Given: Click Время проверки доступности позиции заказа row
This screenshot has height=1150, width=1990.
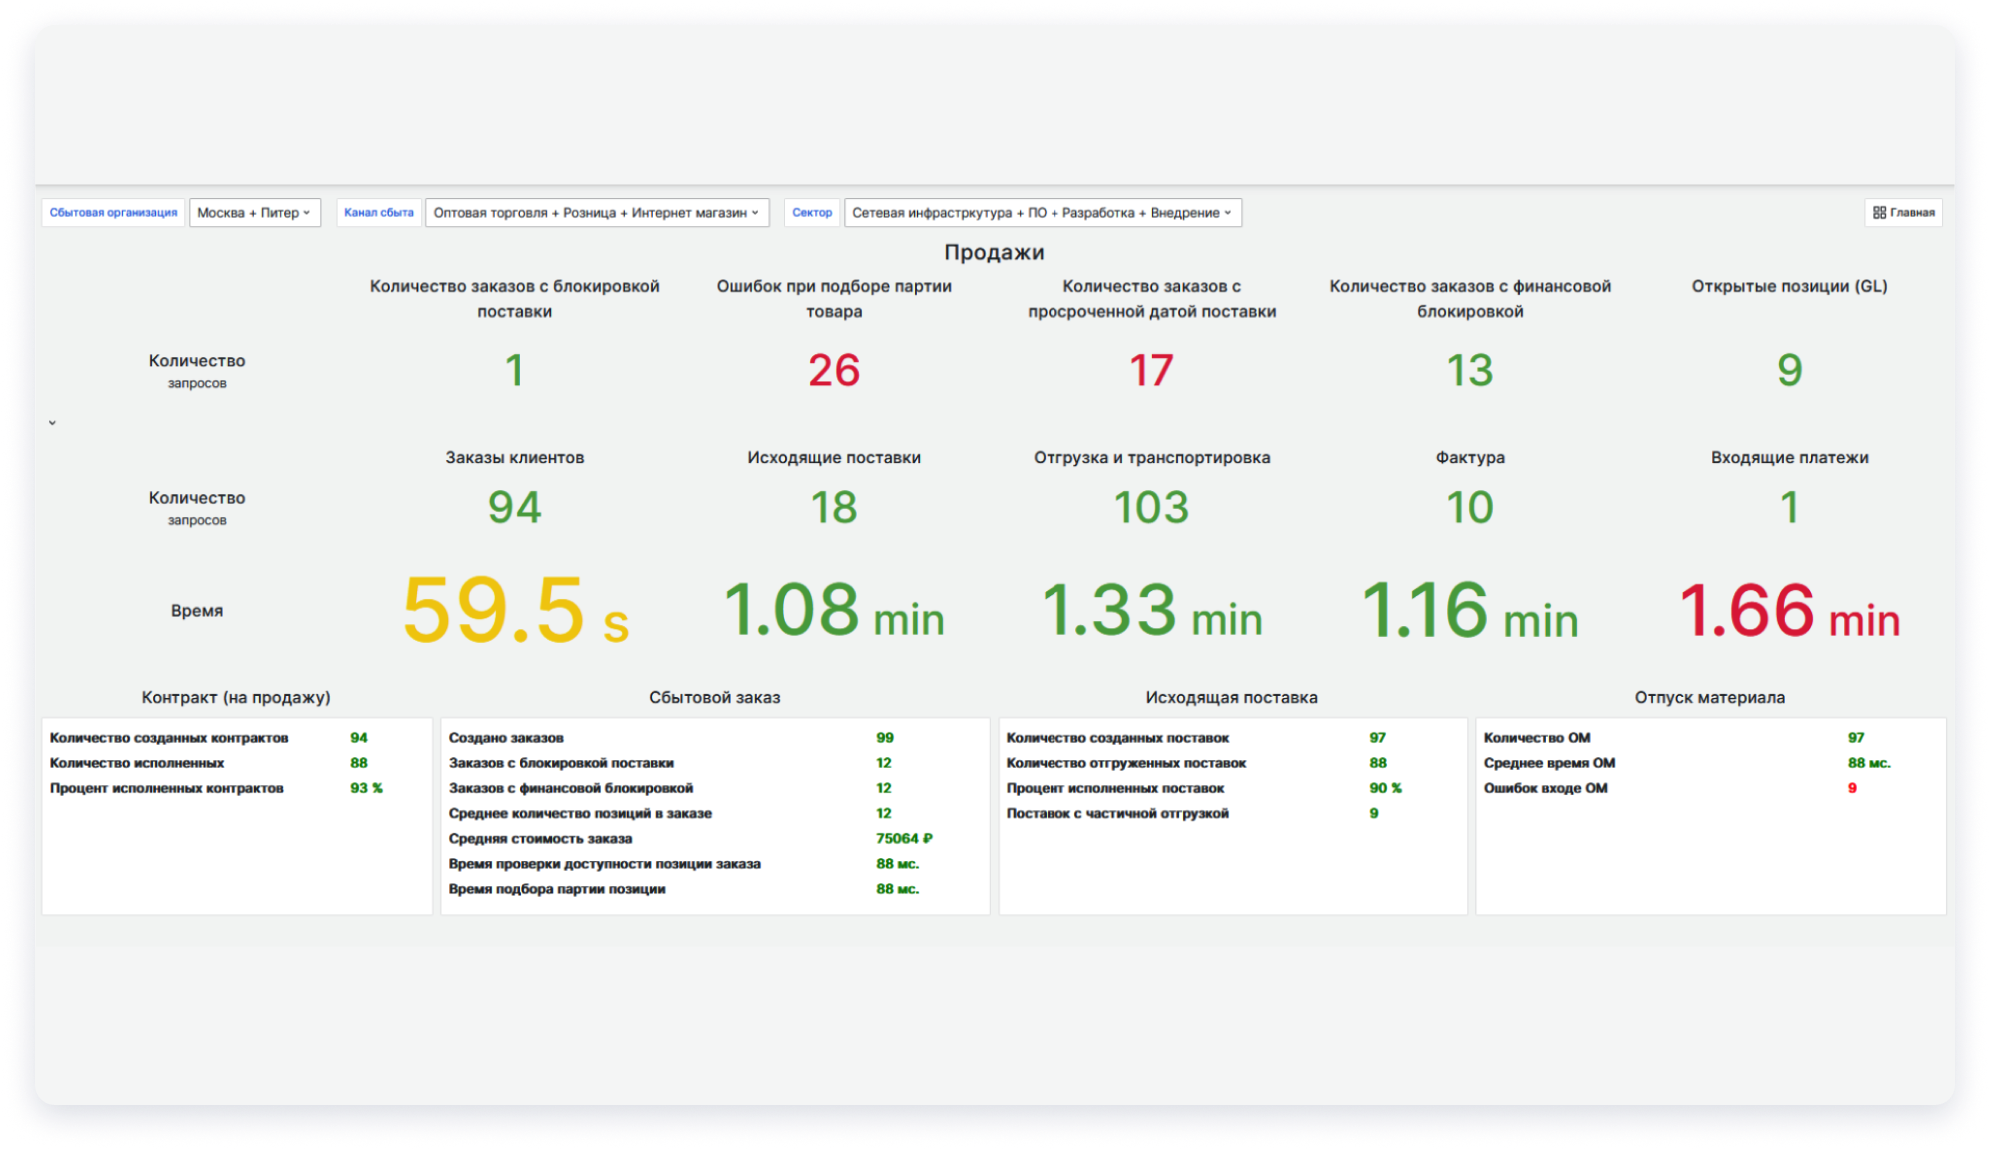Looking at the screenshot, I should point(715,863).
